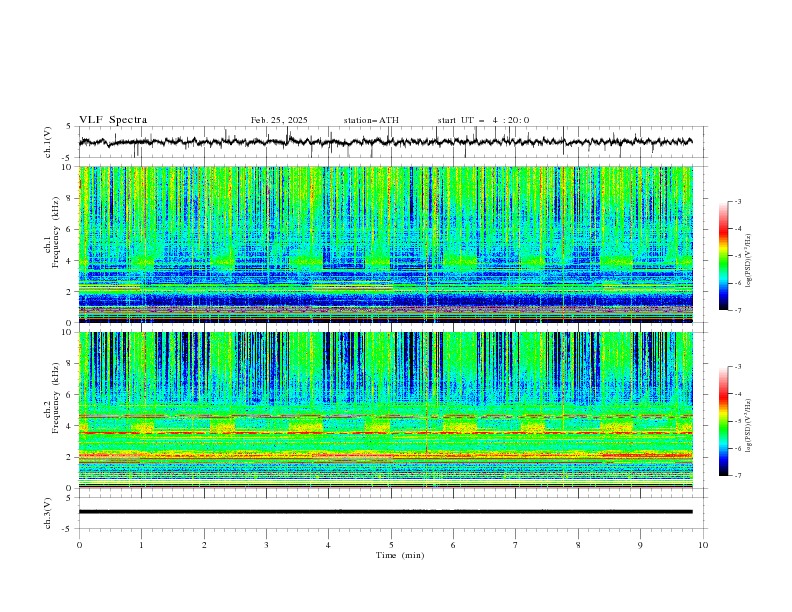Click inside the ch.2 spectrogram panel
This screenshot has height=612, width=792.
(x=386, y=410)
